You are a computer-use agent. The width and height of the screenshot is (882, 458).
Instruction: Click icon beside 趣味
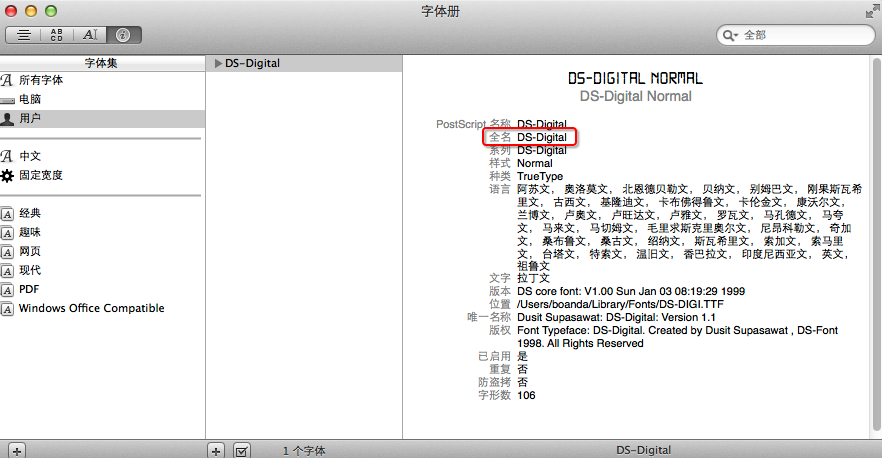(7, 234)
